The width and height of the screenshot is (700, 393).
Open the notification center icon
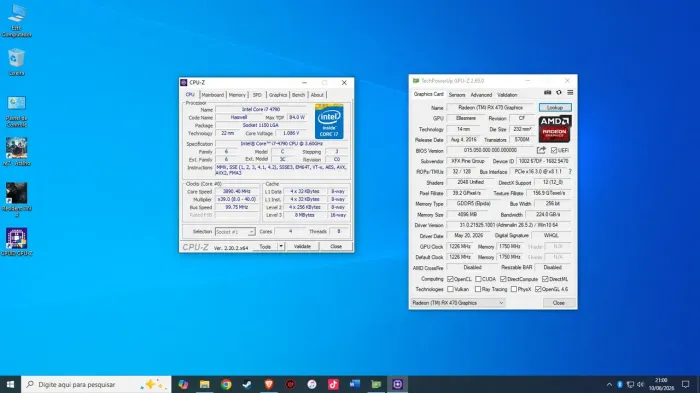click(x=686, y=384)
